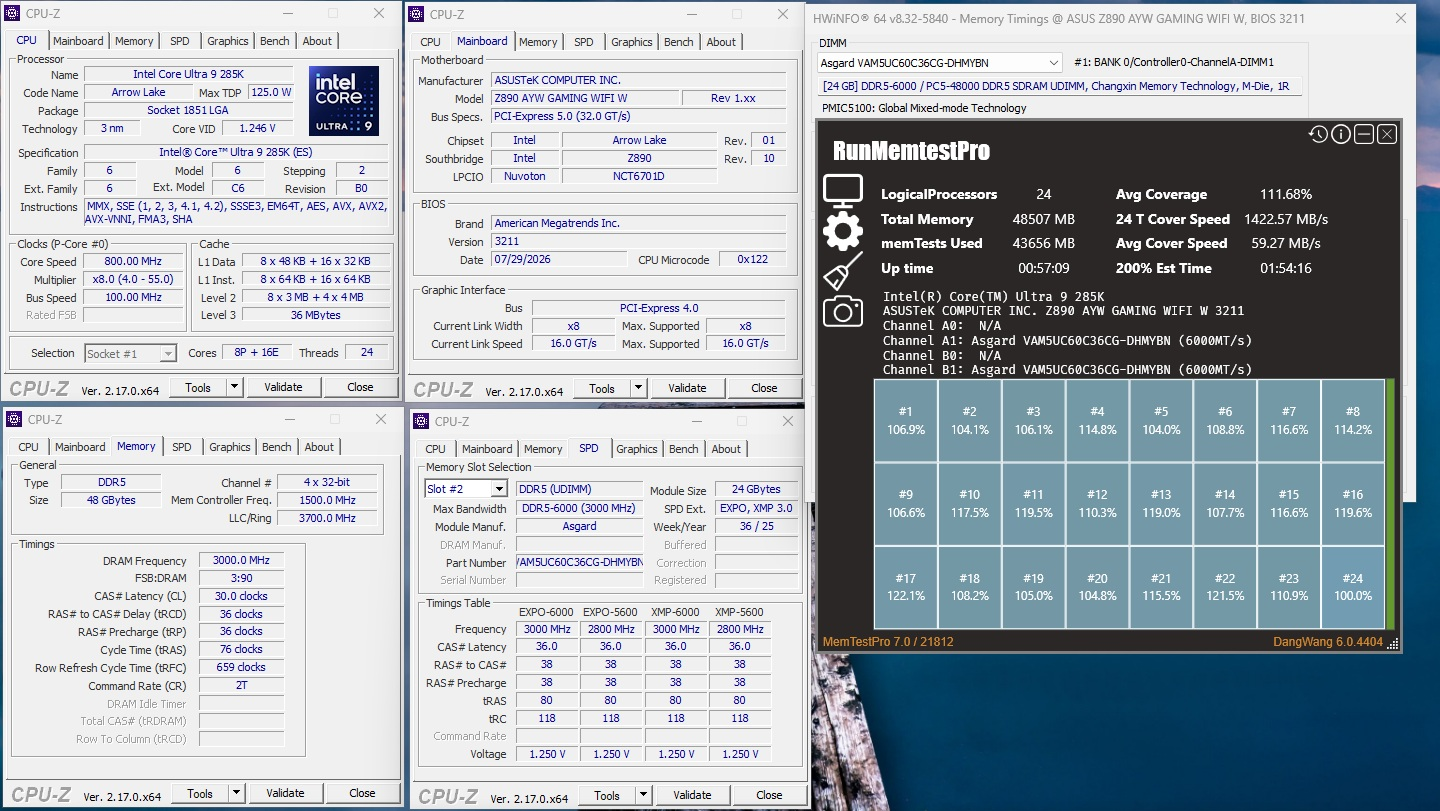Click Validate in CPU-Z processor window
Viewport: 1440px width, 811px height.
pyautogui.click(x=283, y=387)
